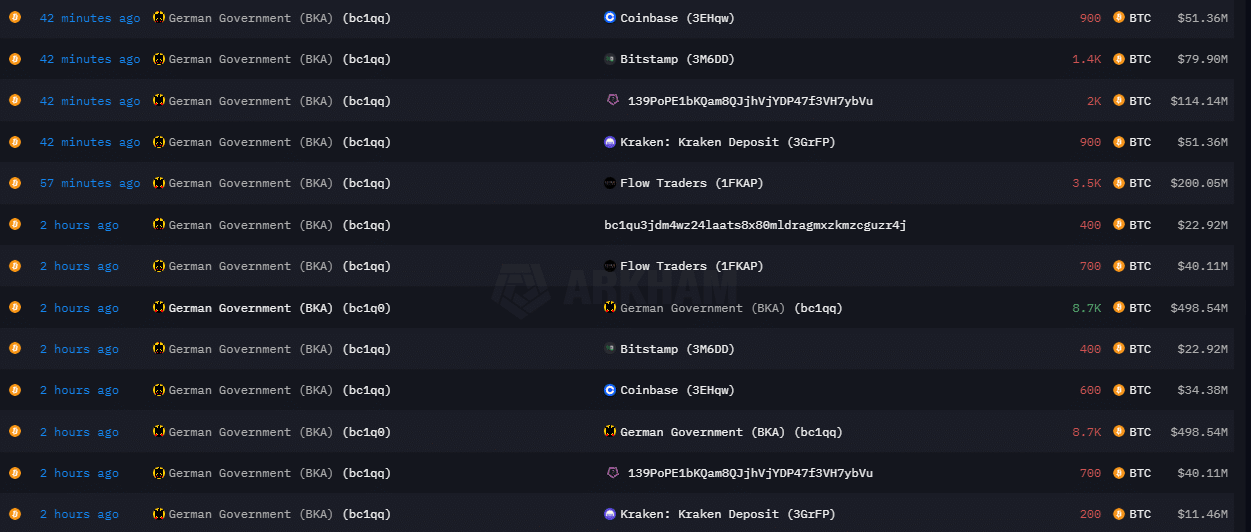1251x532 pixels.
Task: Click the Coinbase icon in the 600 BTC row
Action: tap(610, 390)
